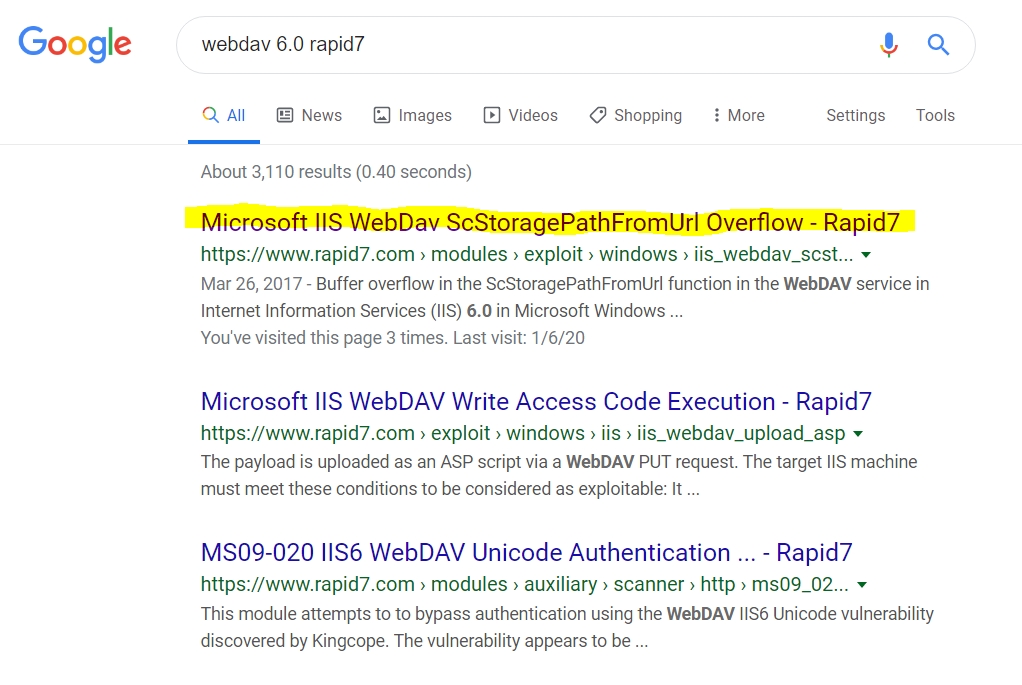Click the three-dot More icon
The height and width of the screenshot is (685, 1022).
[x=716, y=115]
